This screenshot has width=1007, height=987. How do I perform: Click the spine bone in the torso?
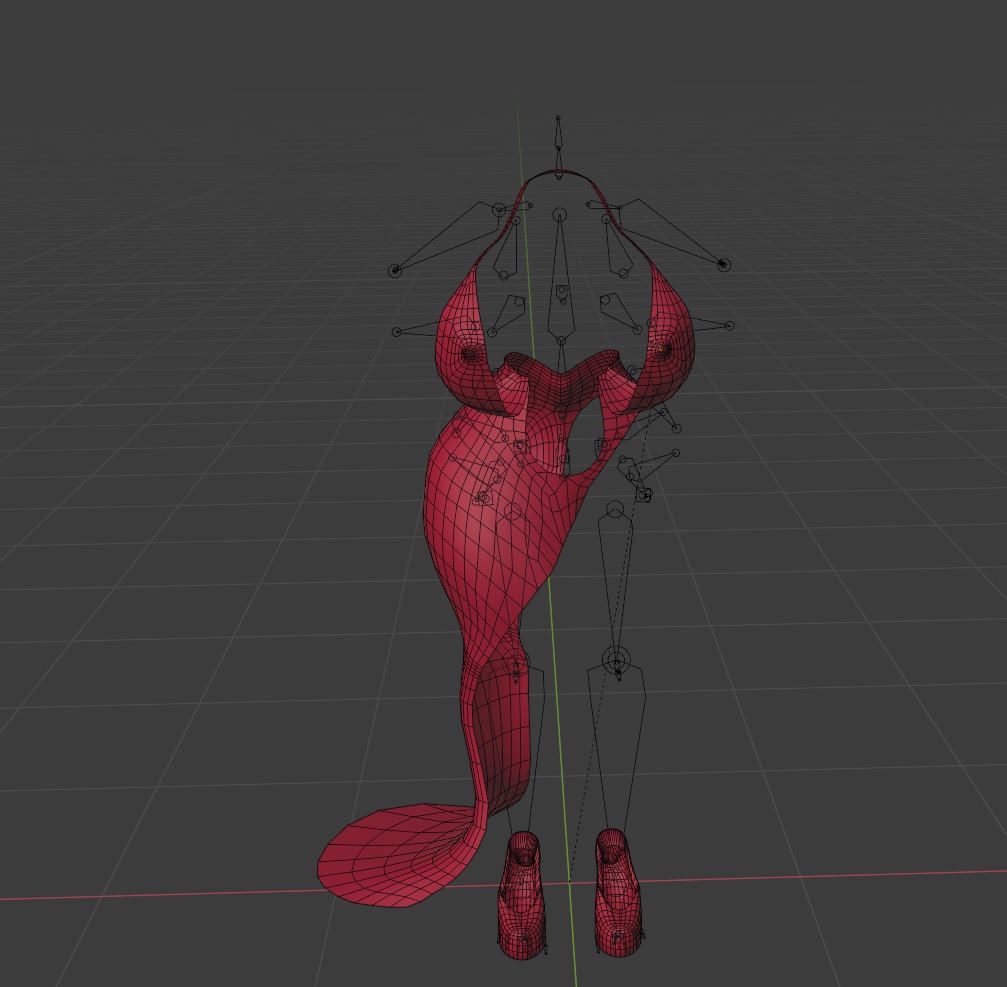pos(560,290)
